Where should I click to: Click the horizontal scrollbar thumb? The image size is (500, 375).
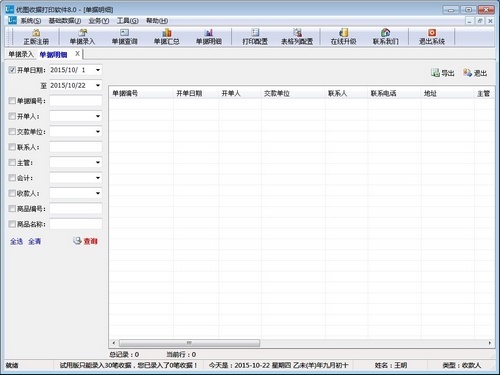pyautogui.click(x=189, y=343)
